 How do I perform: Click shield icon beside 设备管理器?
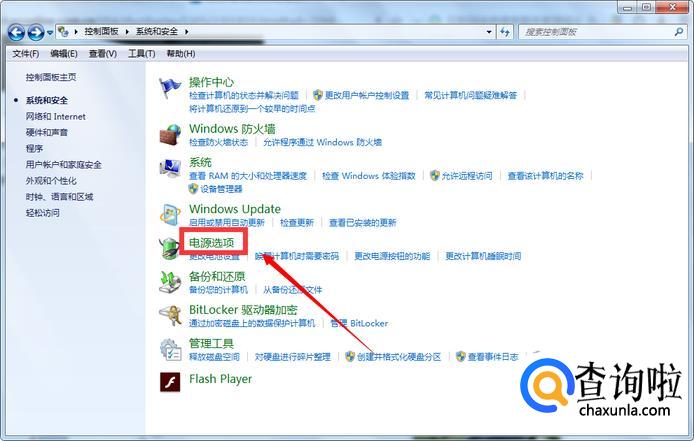point(193,189)
